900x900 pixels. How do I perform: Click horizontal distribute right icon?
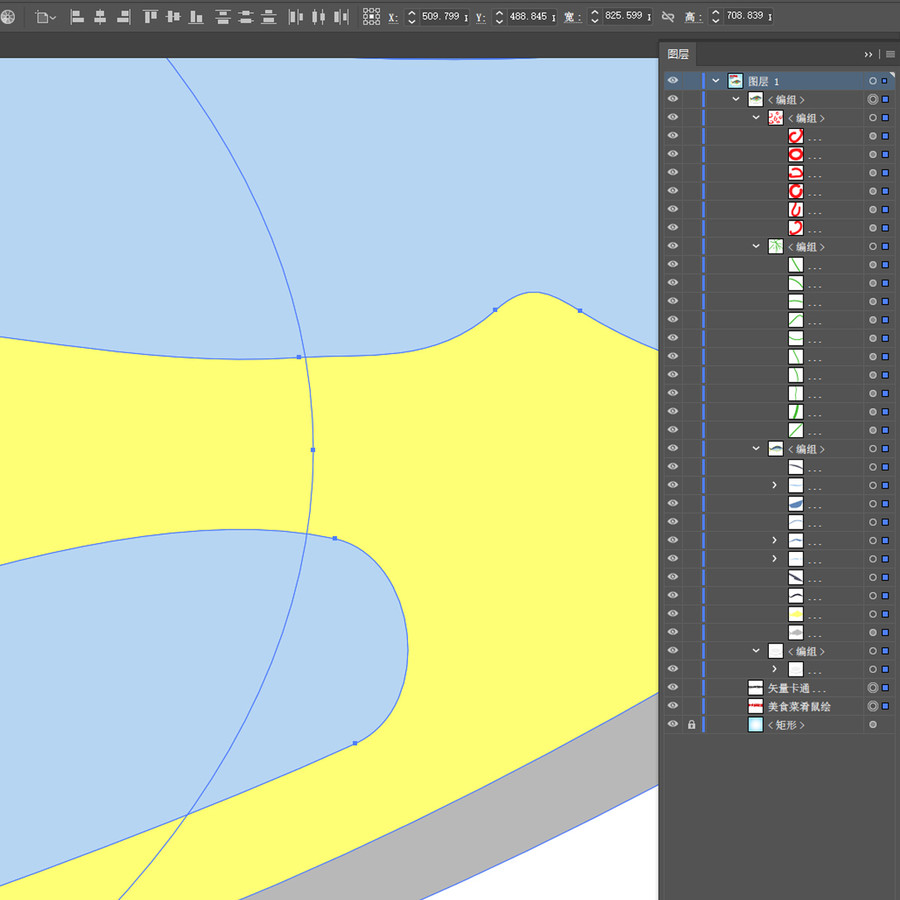pyautogui.click(x=342, y=17)
